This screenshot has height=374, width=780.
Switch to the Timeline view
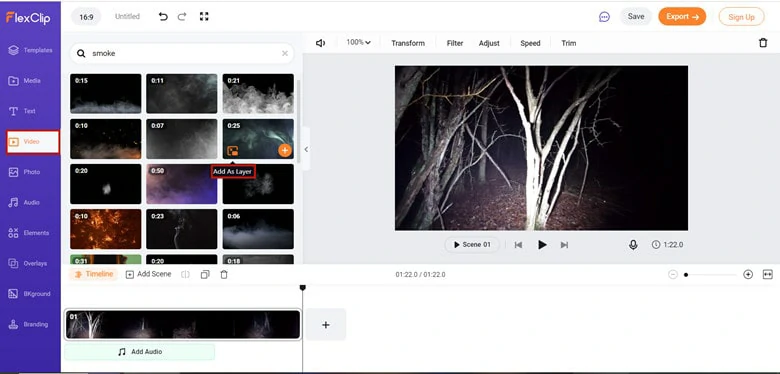(94, 274)
